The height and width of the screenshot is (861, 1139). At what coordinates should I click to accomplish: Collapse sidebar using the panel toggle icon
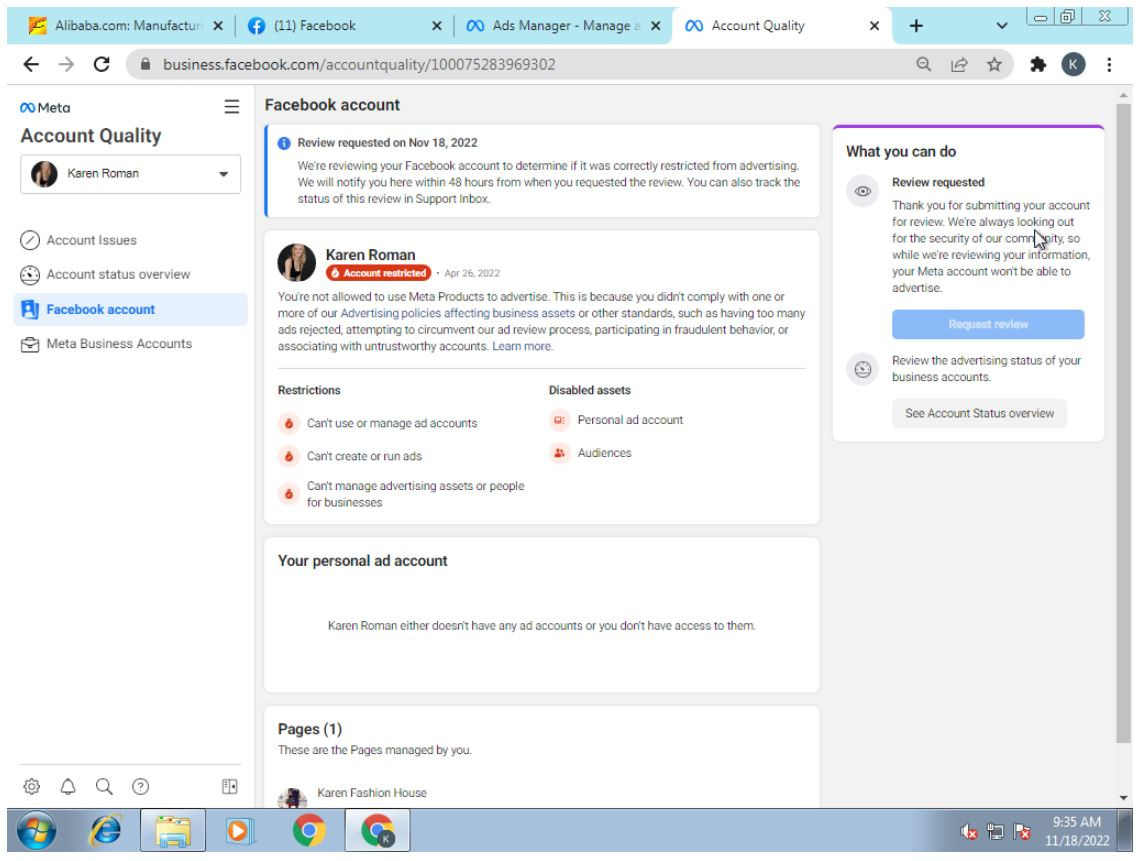point(230,786)
